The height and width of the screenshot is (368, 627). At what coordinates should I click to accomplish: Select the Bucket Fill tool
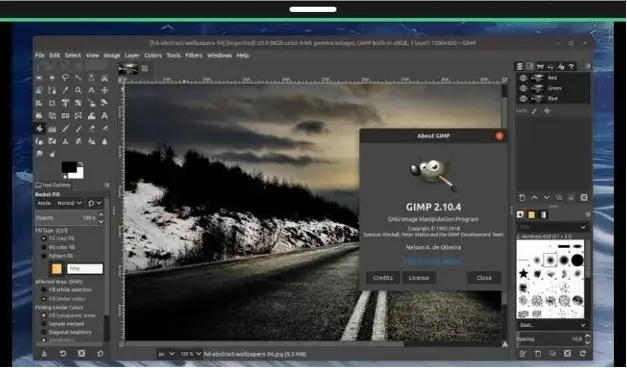click(39, 128)
